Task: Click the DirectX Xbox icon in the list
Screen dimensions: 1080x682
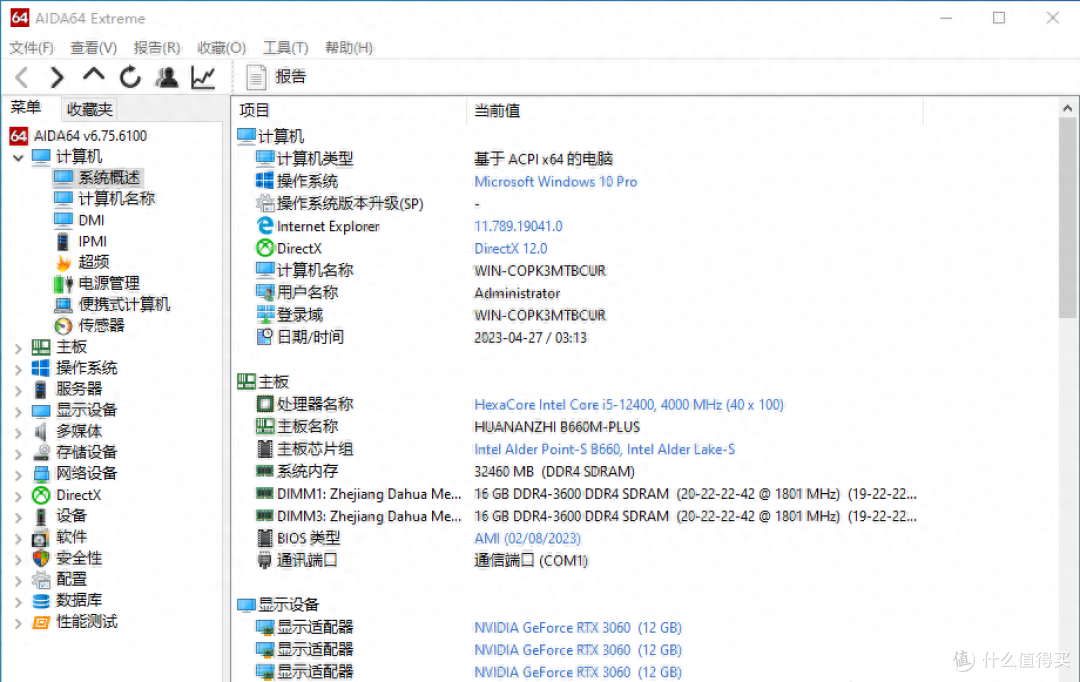Action: [x=264, y=248]
